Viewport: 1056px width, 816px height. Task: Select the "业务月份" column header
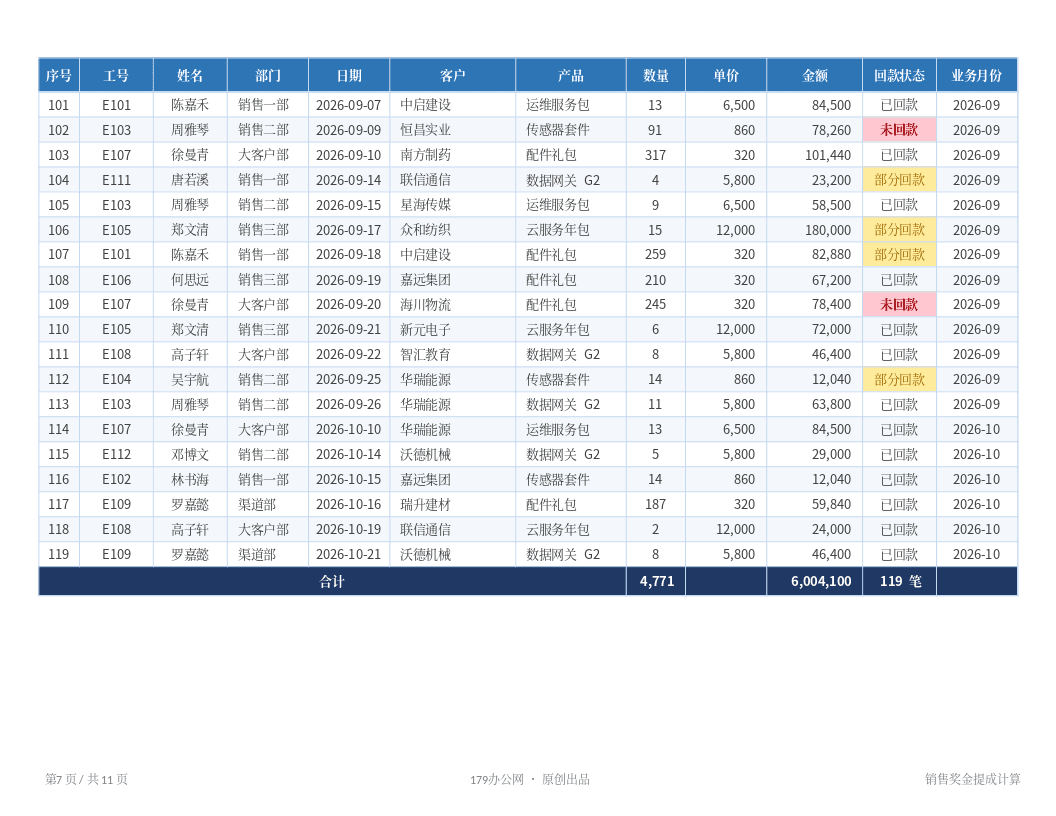tap(977, 75)
